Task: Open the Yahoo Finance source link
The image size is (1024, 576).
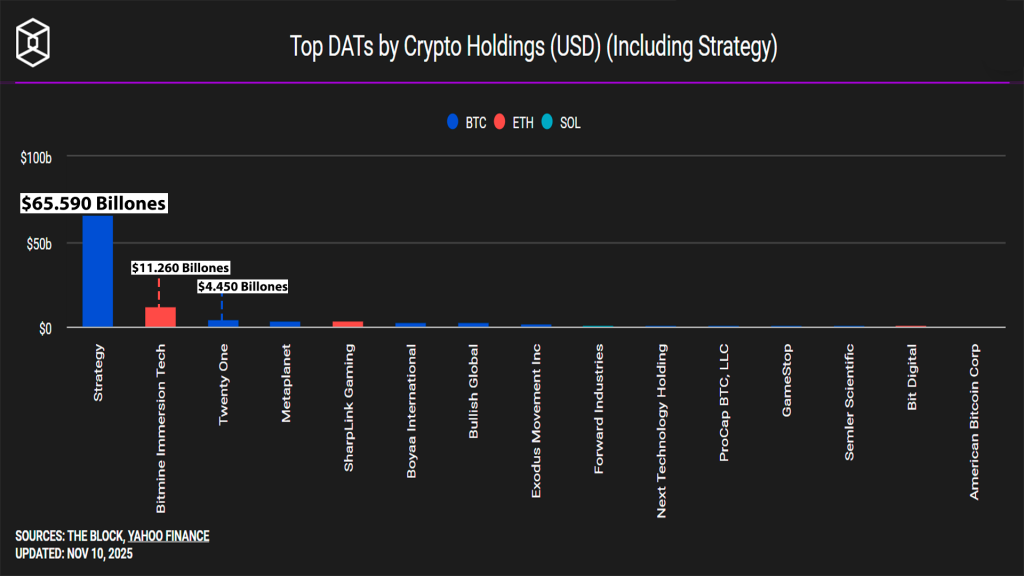Action: tap(168, 536)
